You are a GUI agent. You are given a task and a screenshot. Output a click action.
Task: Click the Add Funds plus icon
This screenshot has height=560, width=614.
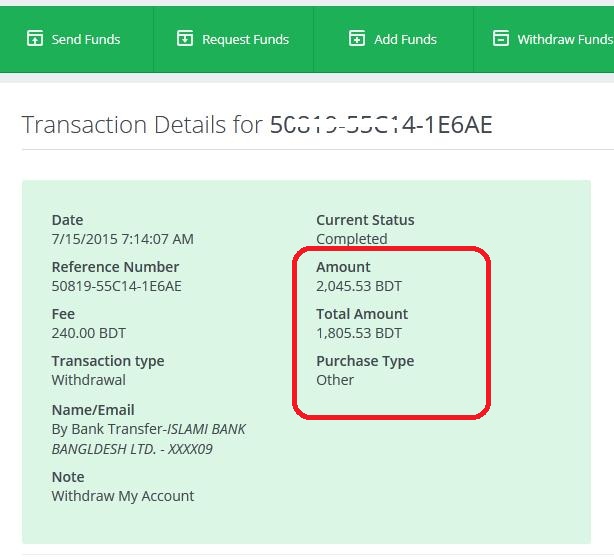tap(357, 39)
